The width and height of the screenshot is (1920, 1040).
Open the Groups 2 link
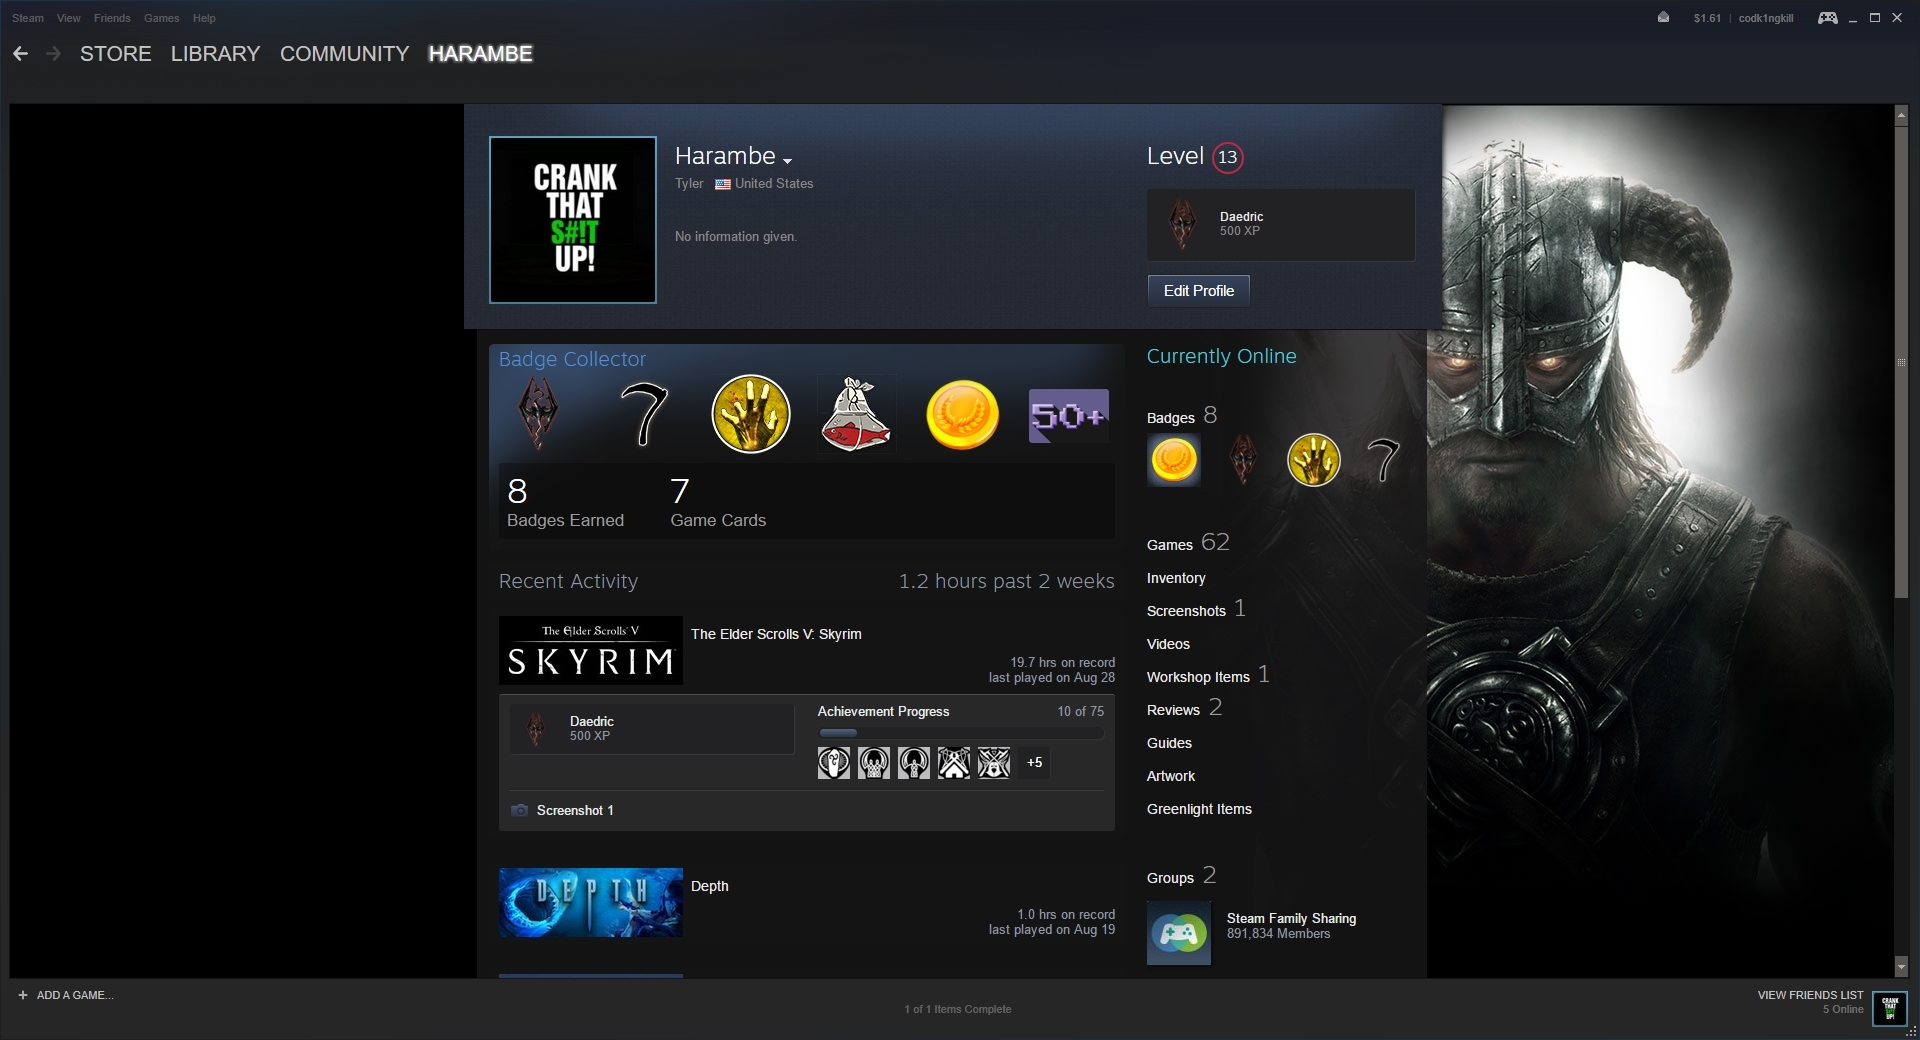(x=1181, y=876)
